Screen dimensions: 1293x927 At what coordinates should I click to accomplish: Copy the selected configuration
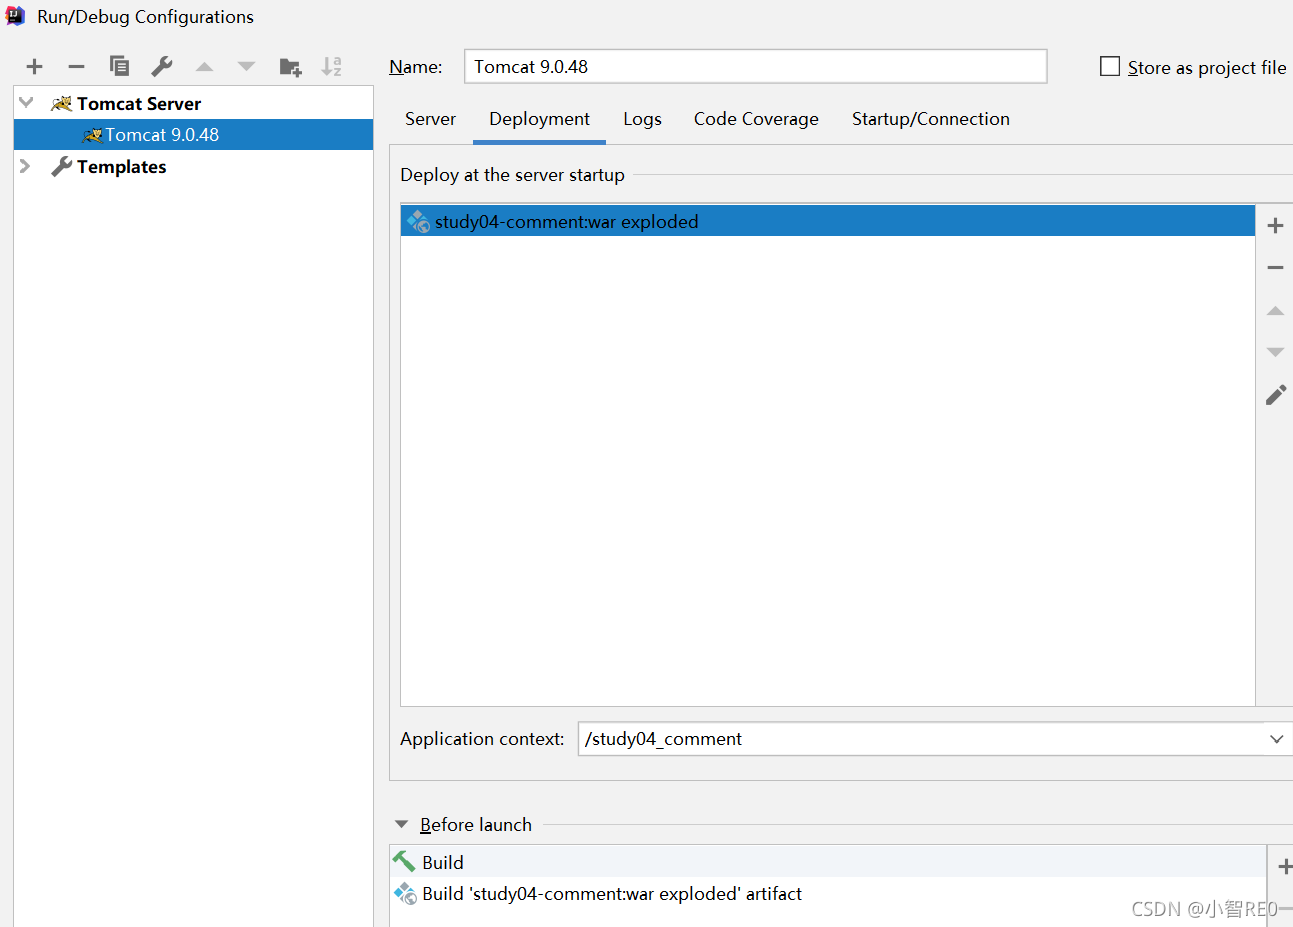click(119, 66)
